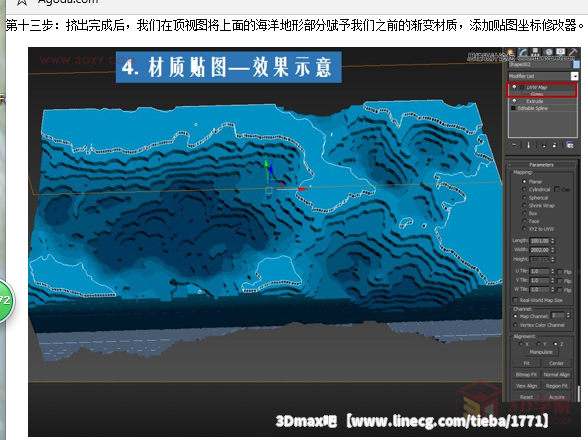Set alignment axis to Y
Viewport: 588px width, 440px height.
click(x=538, y=344)
